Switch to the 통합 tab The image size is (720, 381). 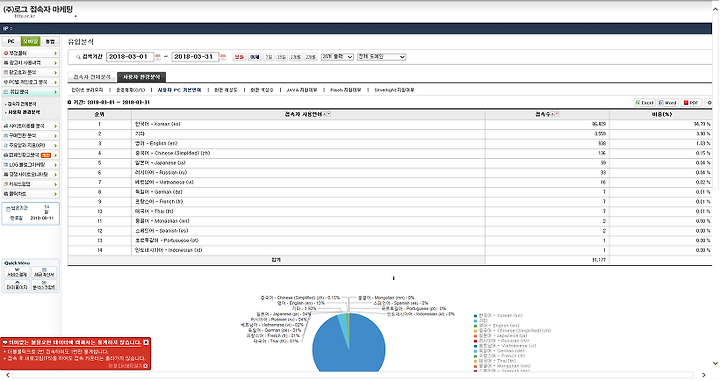click(x=50, y=41)
